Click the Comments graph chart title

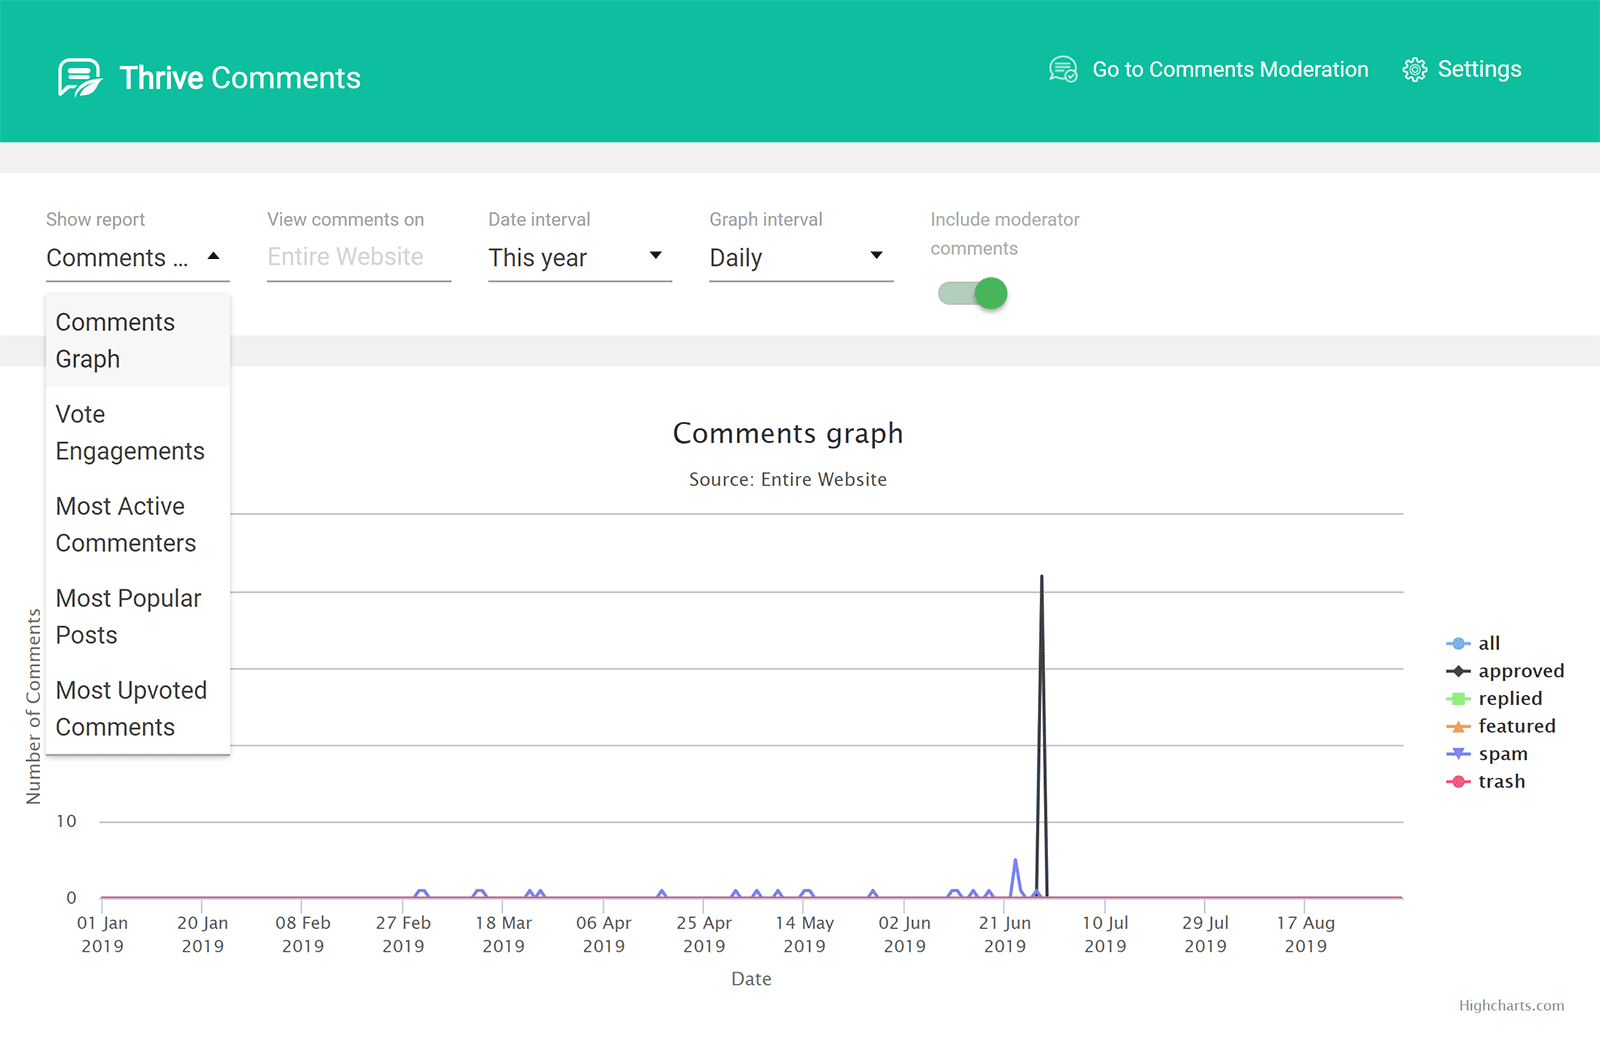click(788, 433)
